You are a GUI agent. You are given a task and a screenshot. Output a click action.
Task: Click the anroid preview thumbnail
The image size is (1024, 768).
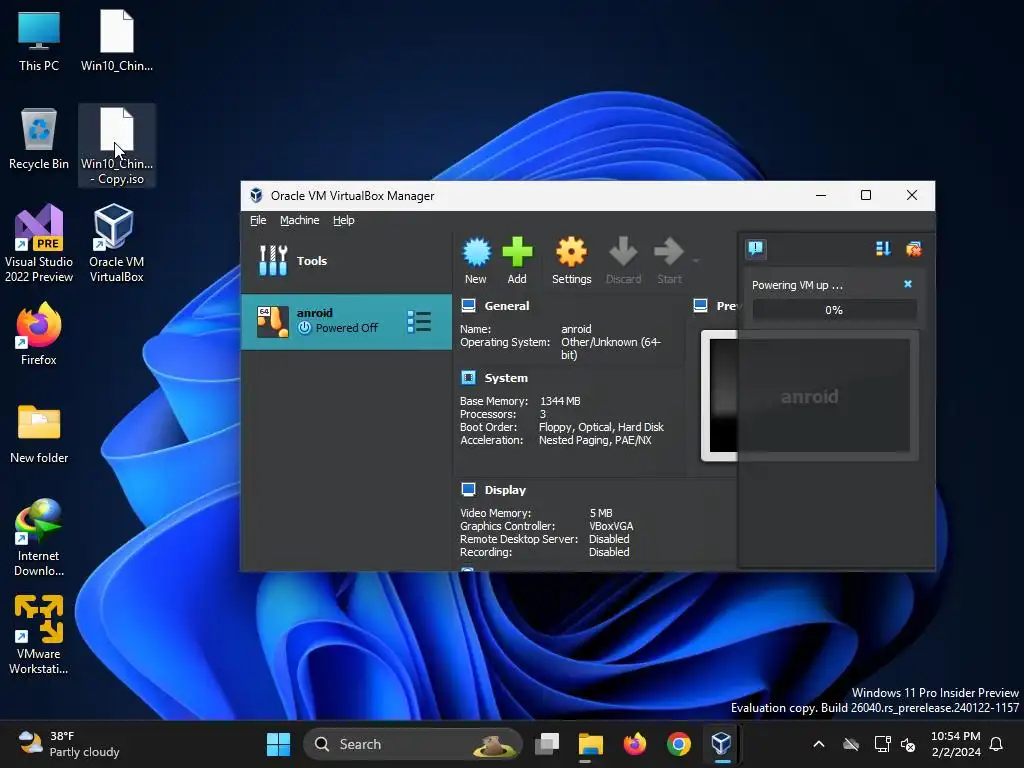810,396
